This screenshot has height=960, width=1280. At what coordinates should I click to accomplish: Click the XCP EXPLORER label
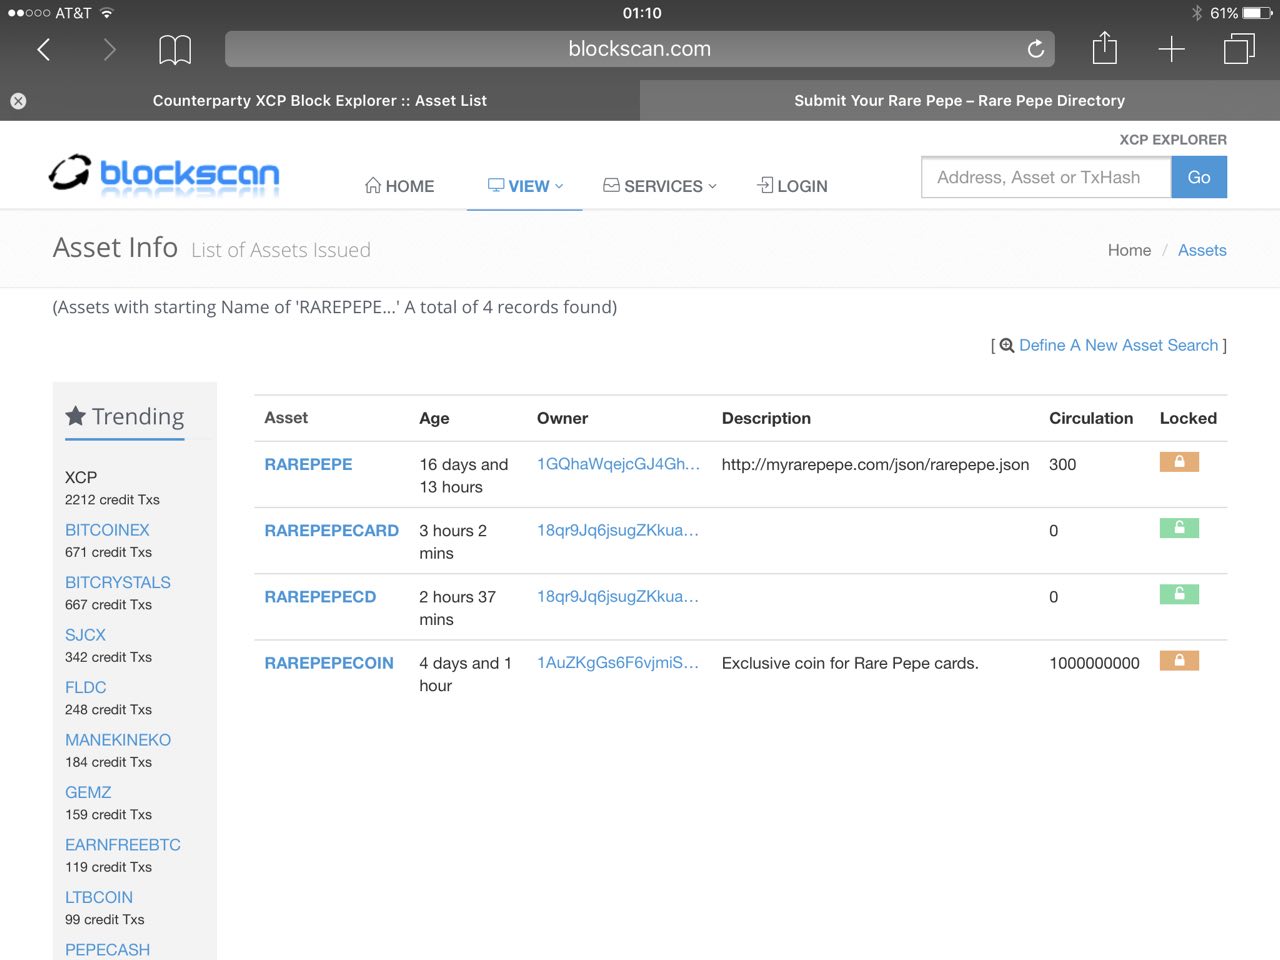(x=1173, y=140)
